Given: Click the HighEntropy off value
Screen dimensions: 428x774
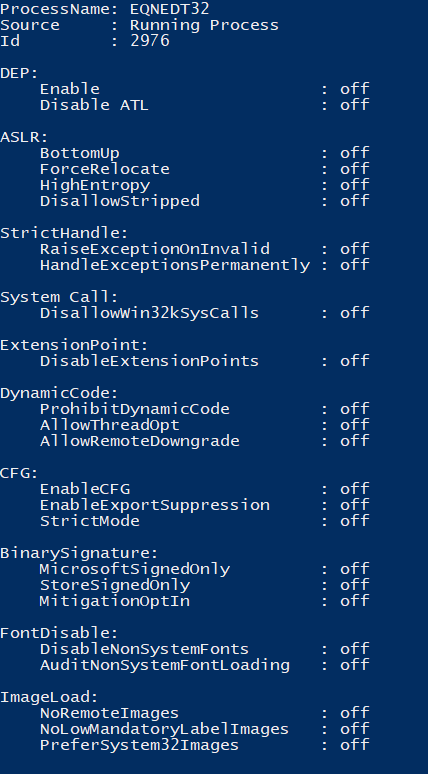Looking at the screenshot, I should pyautogui.click(x=354, y=185).
